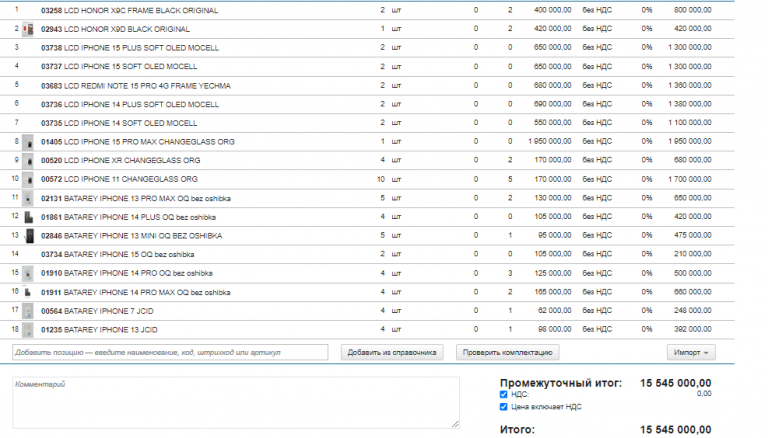The image size is (768, 438).
Task: Click price 125 000,00 of IPHONE 14 PRO OQ
Action: pyautogui.click(x=552, y=273)
